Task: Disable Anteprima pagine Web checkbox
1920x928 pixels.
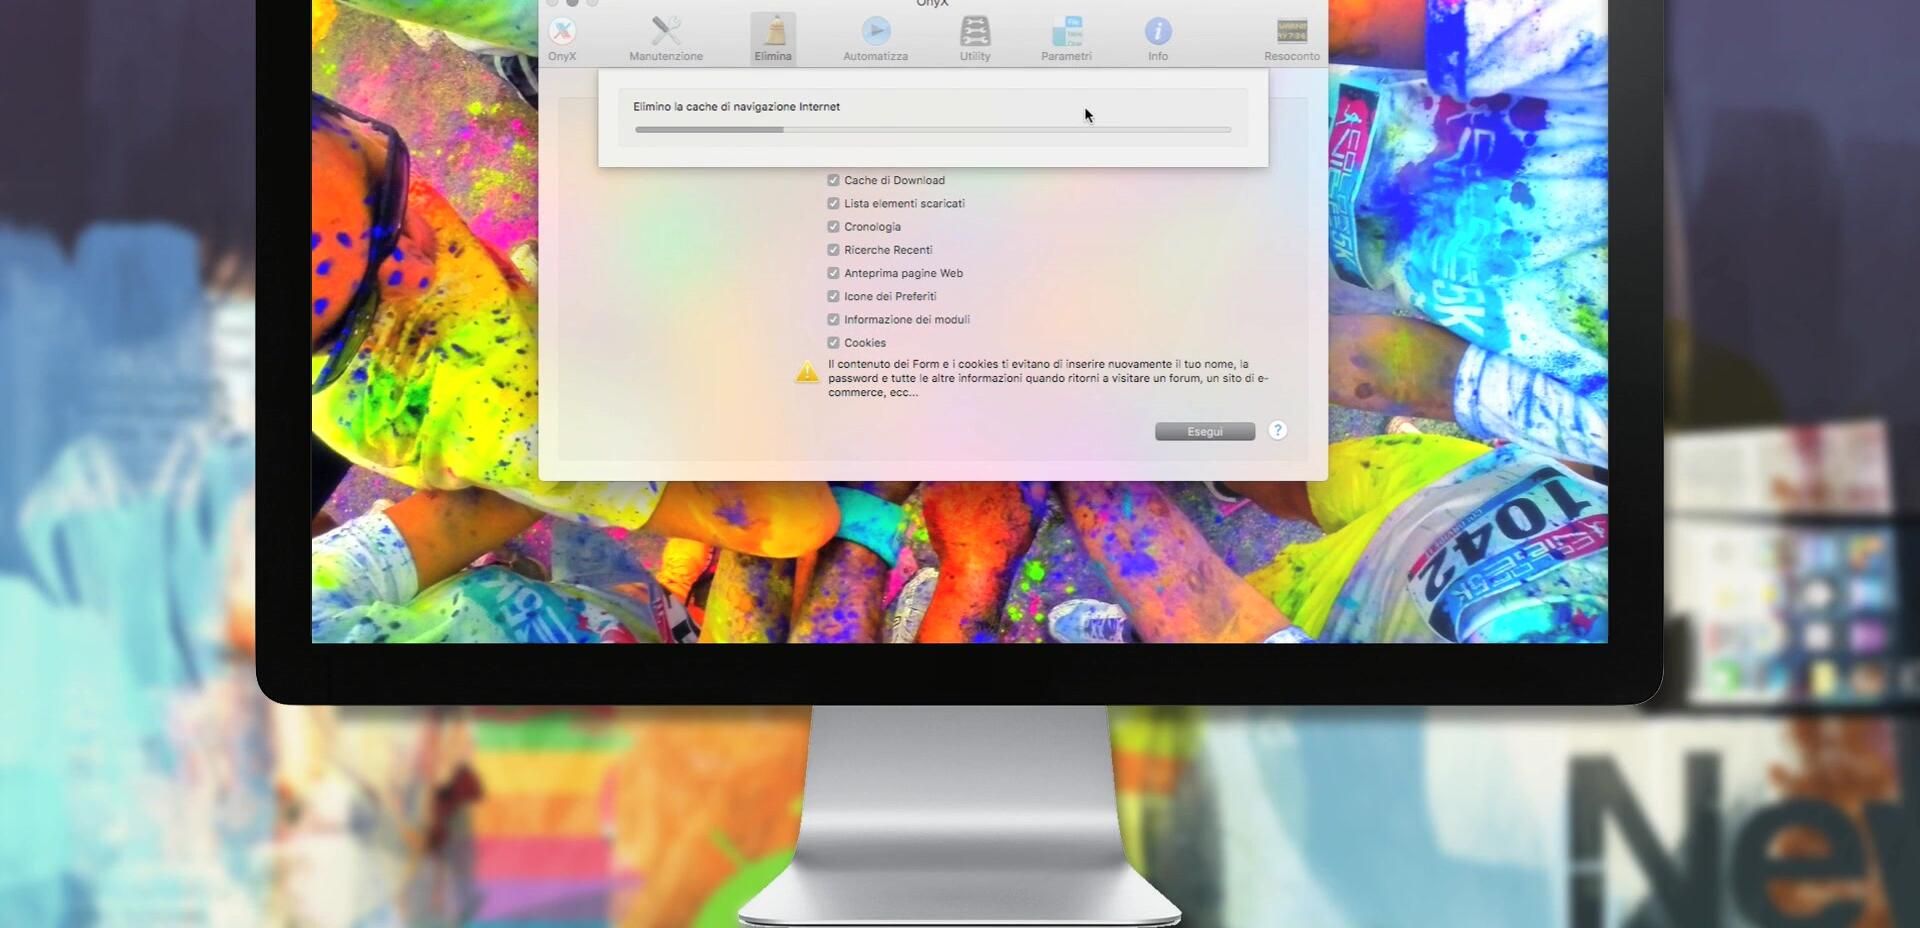Action: coord(833,273)
